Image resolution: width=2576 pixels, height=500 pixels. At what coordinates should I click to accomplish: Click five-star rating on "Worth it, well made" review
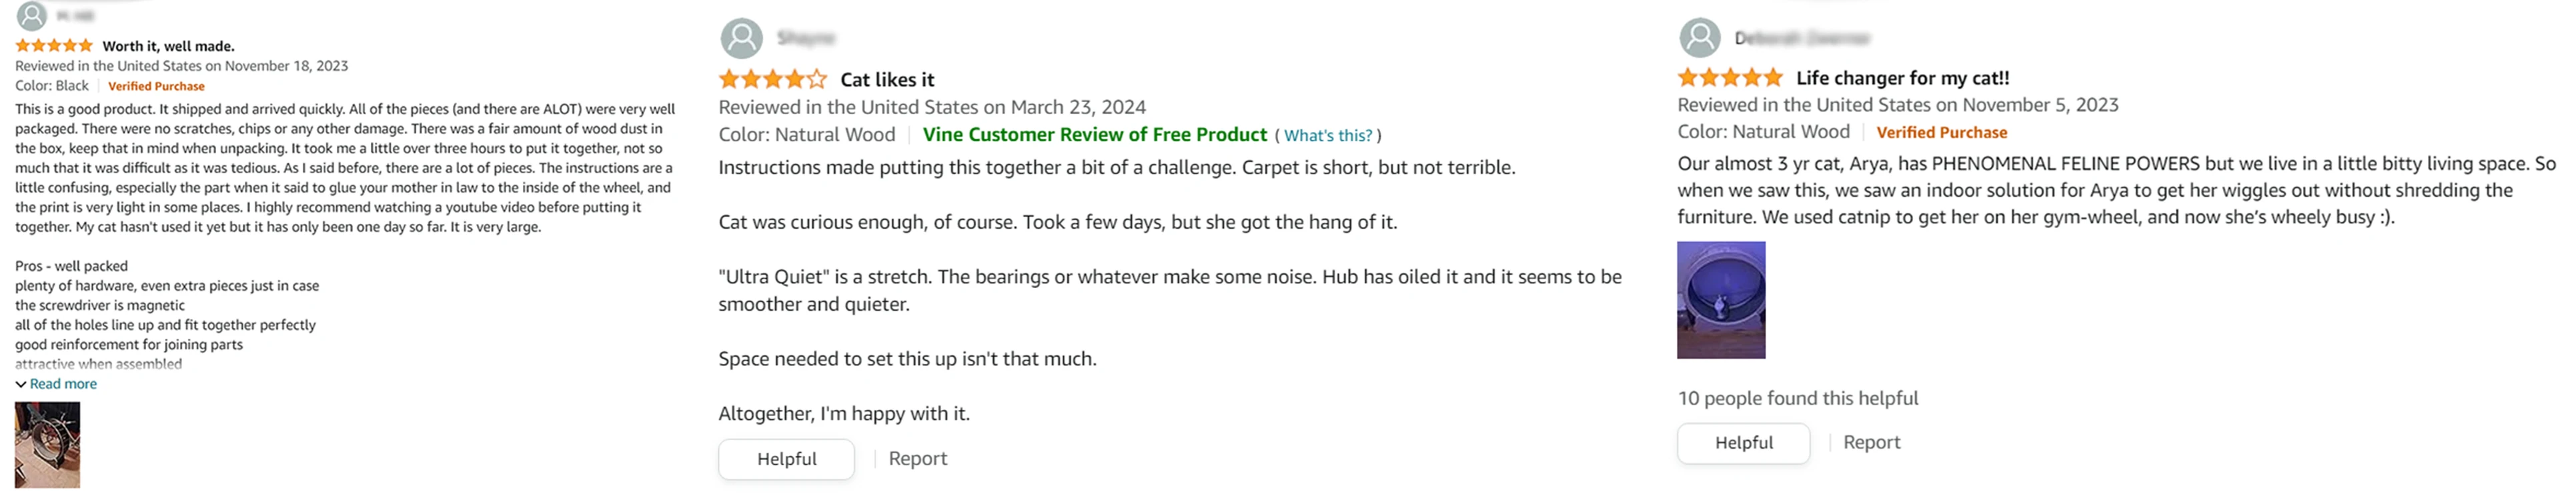[54, 46]
